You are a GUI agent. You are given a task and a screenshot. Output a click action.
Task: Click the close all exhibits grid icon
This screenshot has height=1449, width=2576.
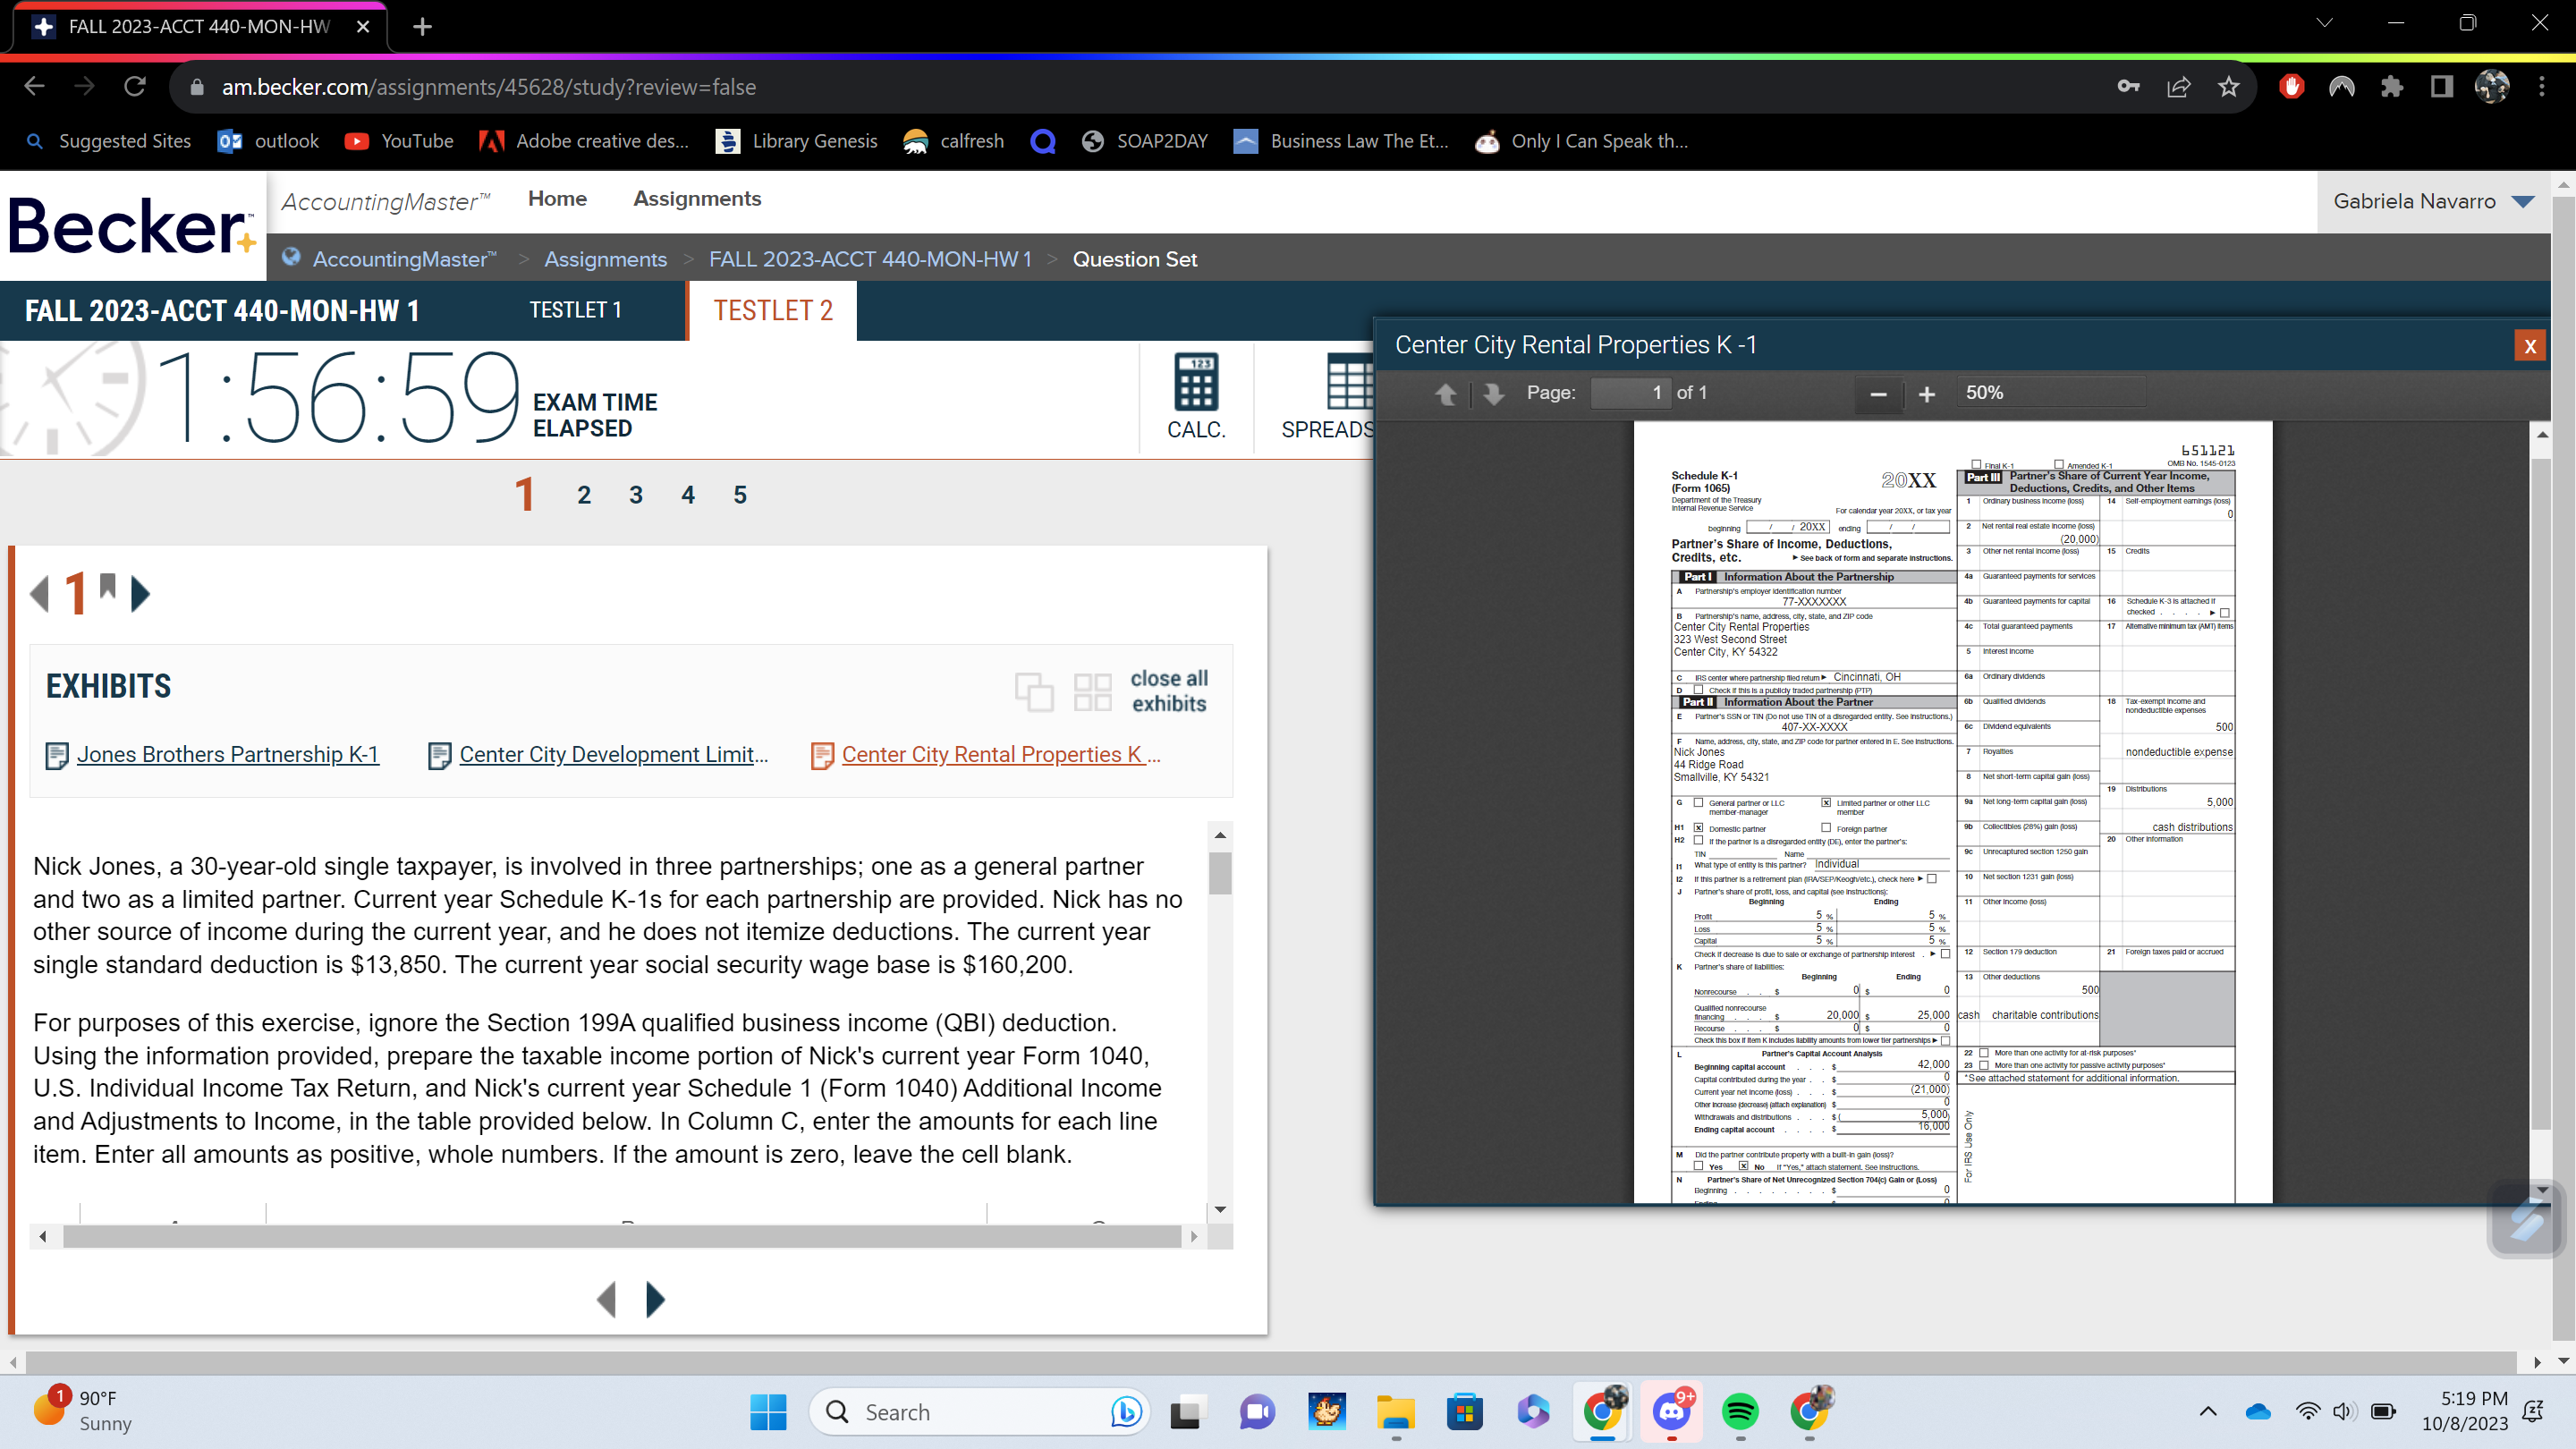(x=1092, y=691)
